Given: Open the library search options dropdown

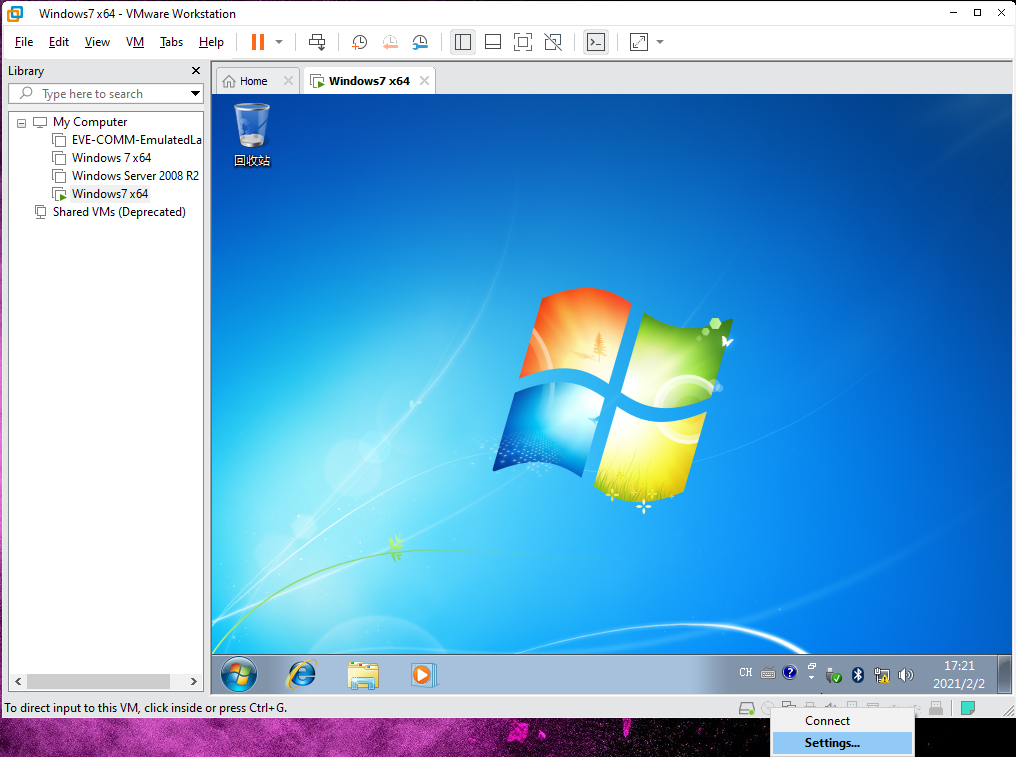Looking at the screenshot, I should (x=195, y=94).
